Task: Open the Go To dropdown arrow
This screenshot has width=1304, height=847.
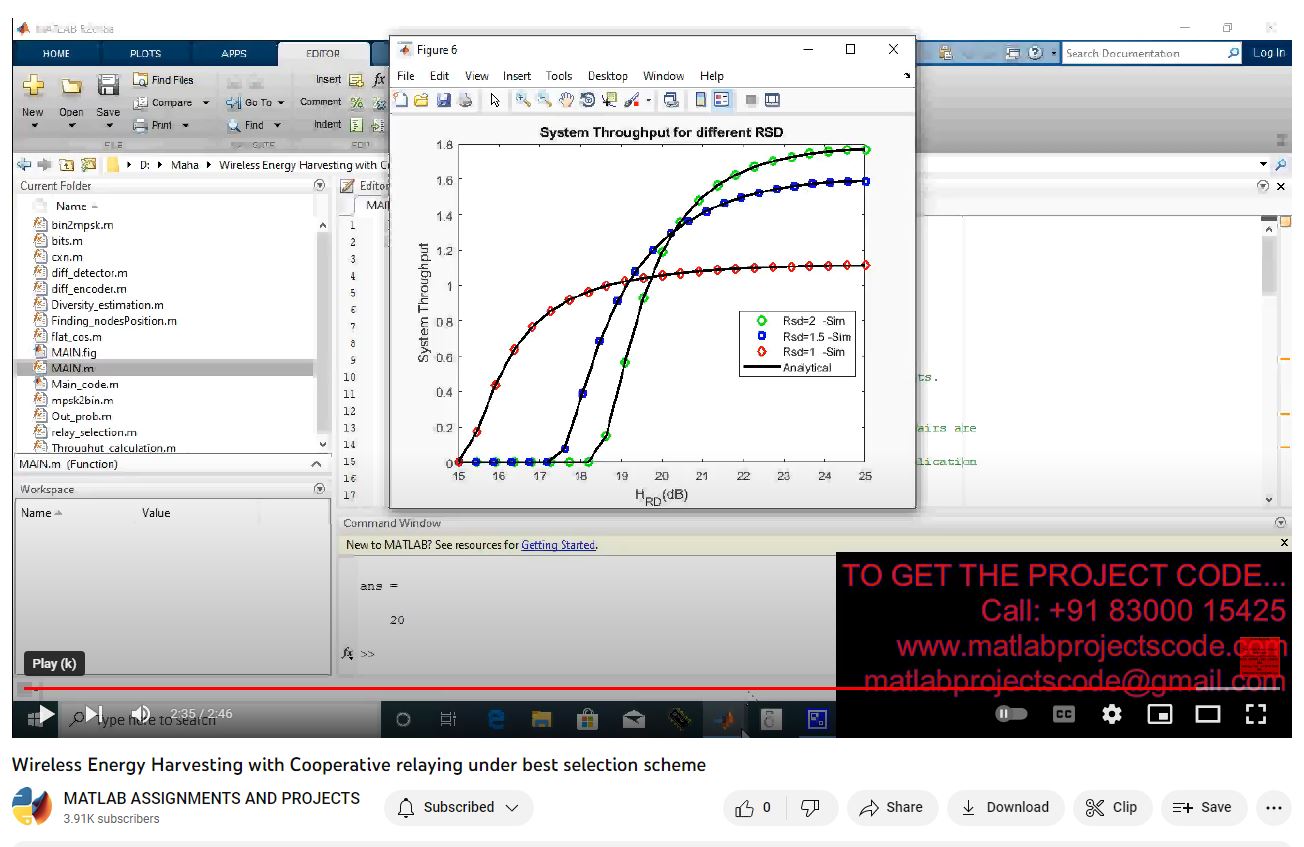Action: (x=281, y=103)
